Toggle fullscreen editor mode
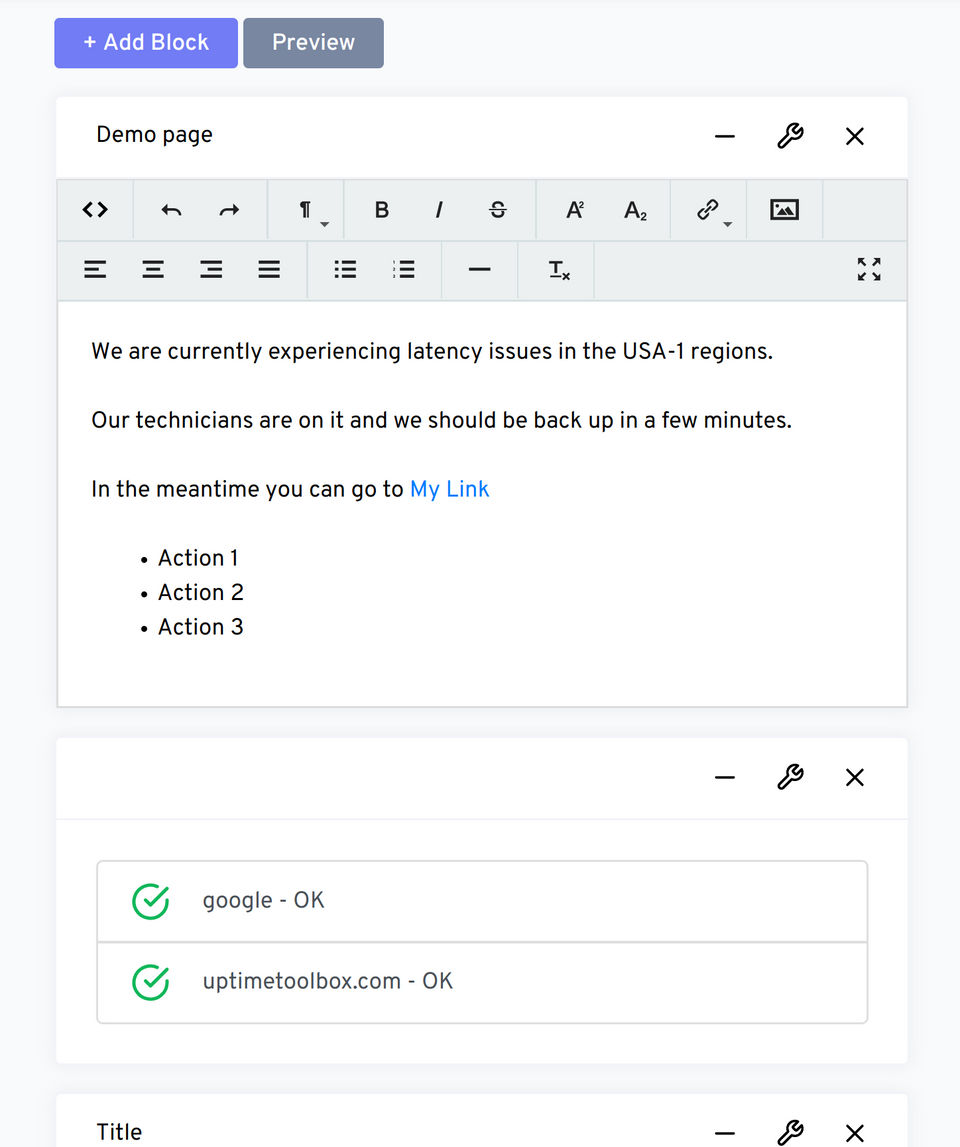960x1147 pixels. [x=869, y=270]
